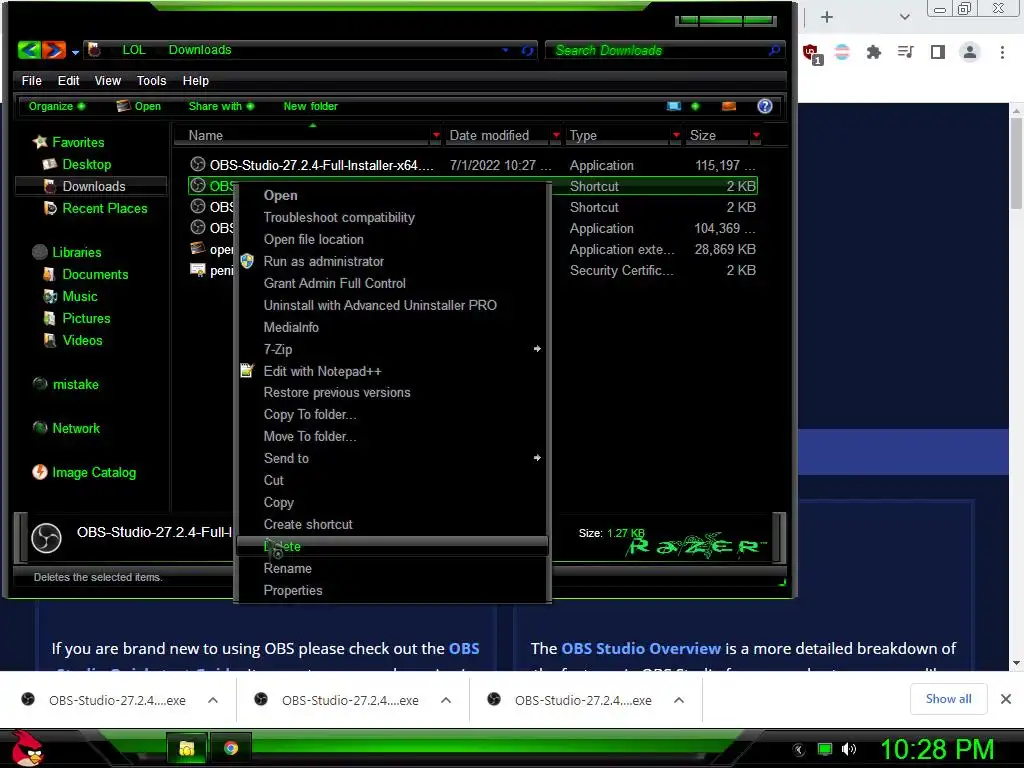Choose Properties in context menu
1024x768 pixels.
392,590
